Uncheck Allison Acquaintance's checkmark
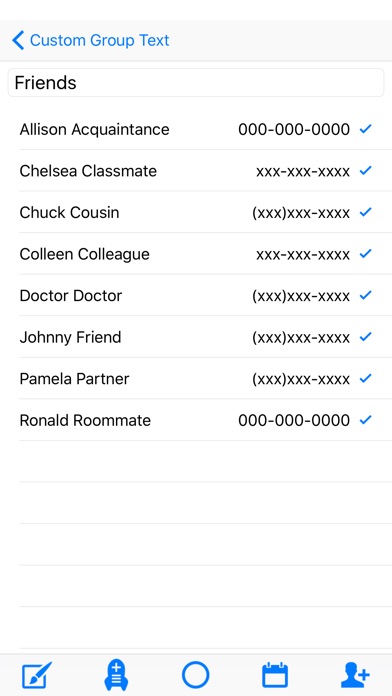 click(365, 129)
